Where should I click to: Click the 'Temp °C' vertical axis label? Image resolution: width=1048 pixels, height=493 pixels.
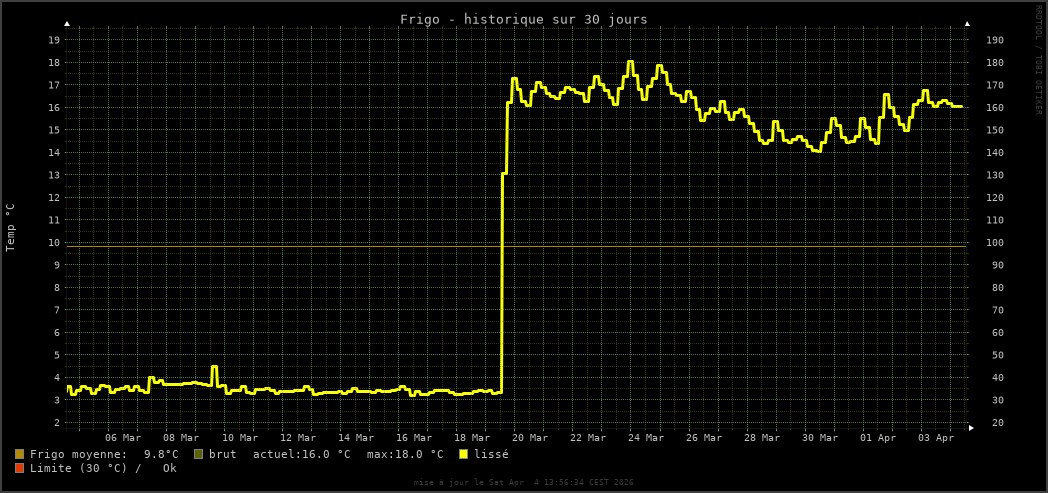tap(11, 227)
